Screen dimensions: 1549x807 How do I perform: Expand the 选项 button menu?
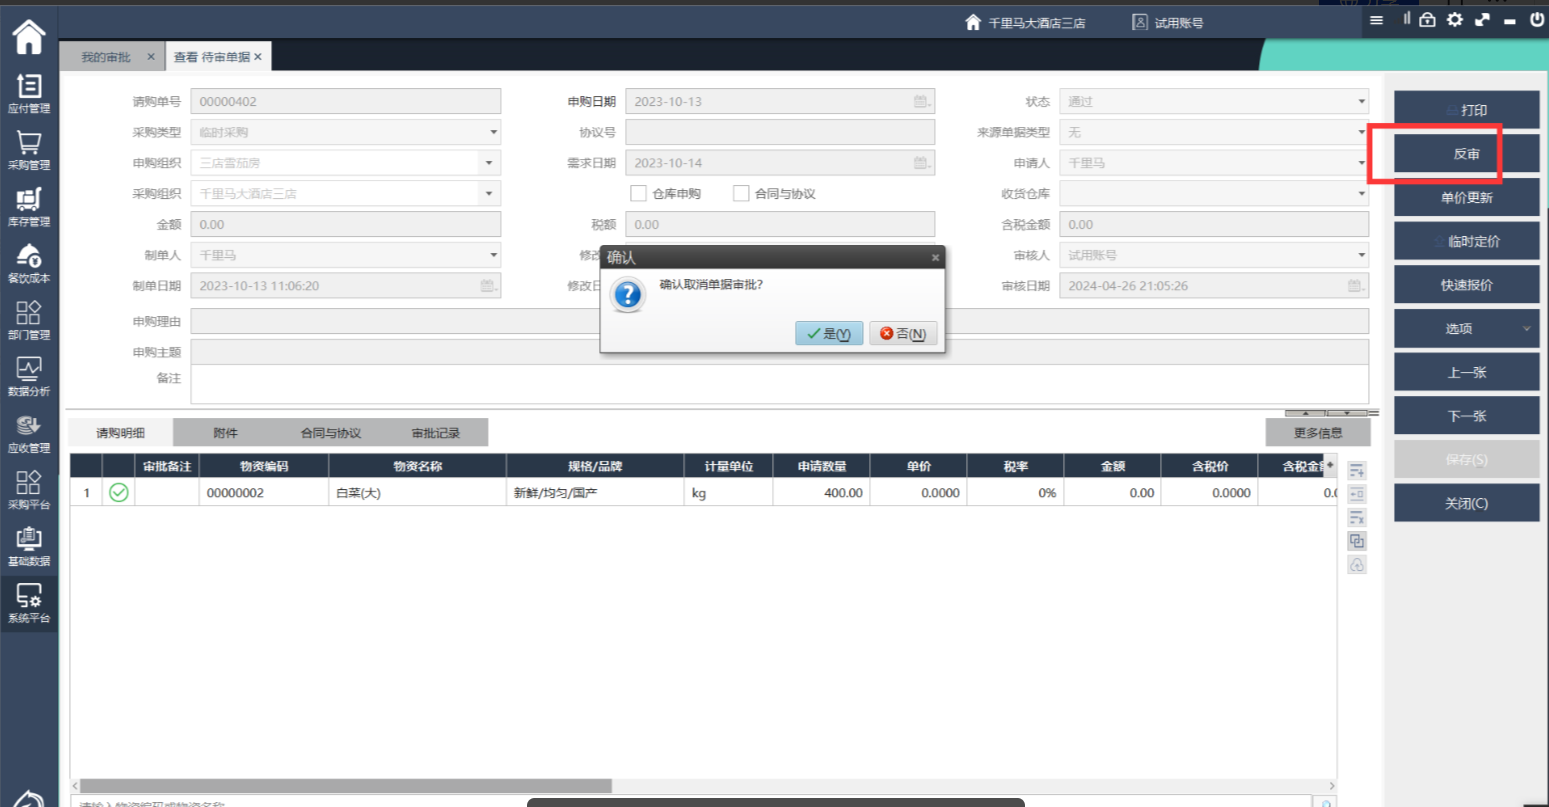tap(1526, 329)
